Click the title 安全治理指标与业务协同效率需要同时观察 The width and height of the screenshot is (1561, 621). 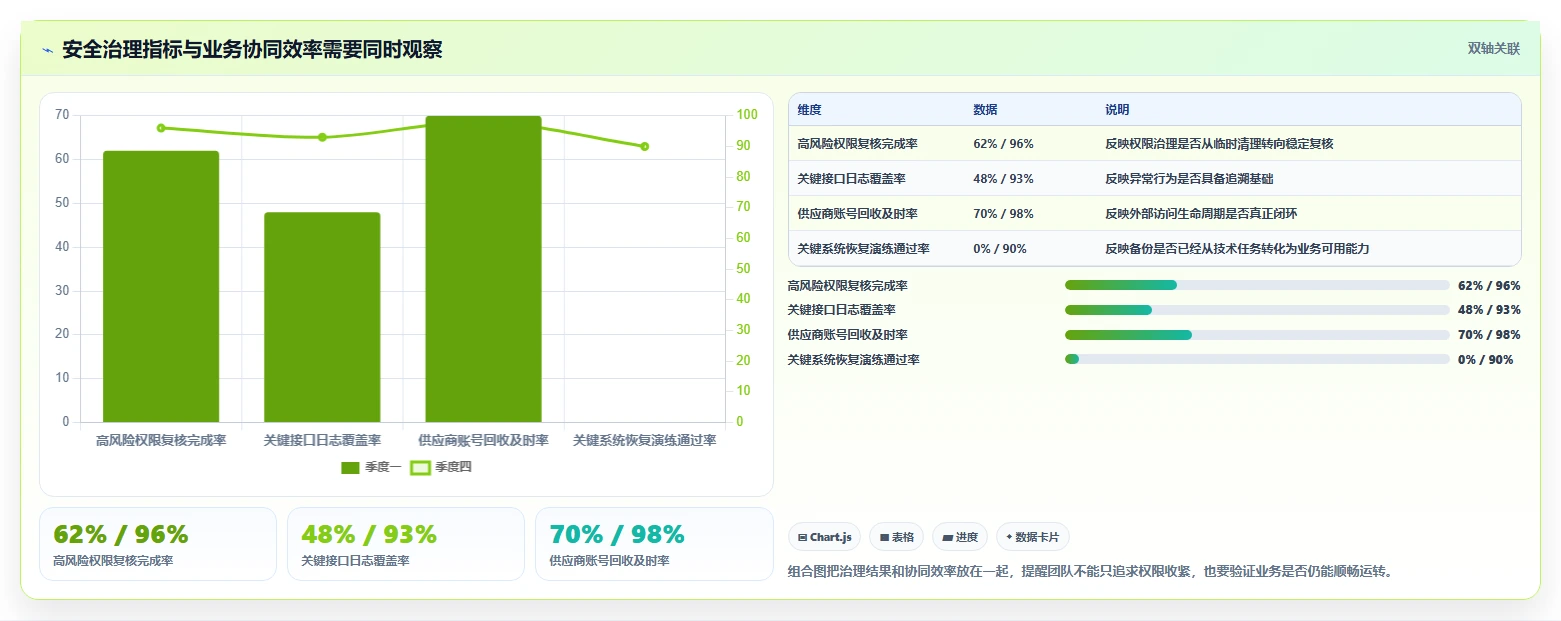pyautogui.click(x=252, y=50)
